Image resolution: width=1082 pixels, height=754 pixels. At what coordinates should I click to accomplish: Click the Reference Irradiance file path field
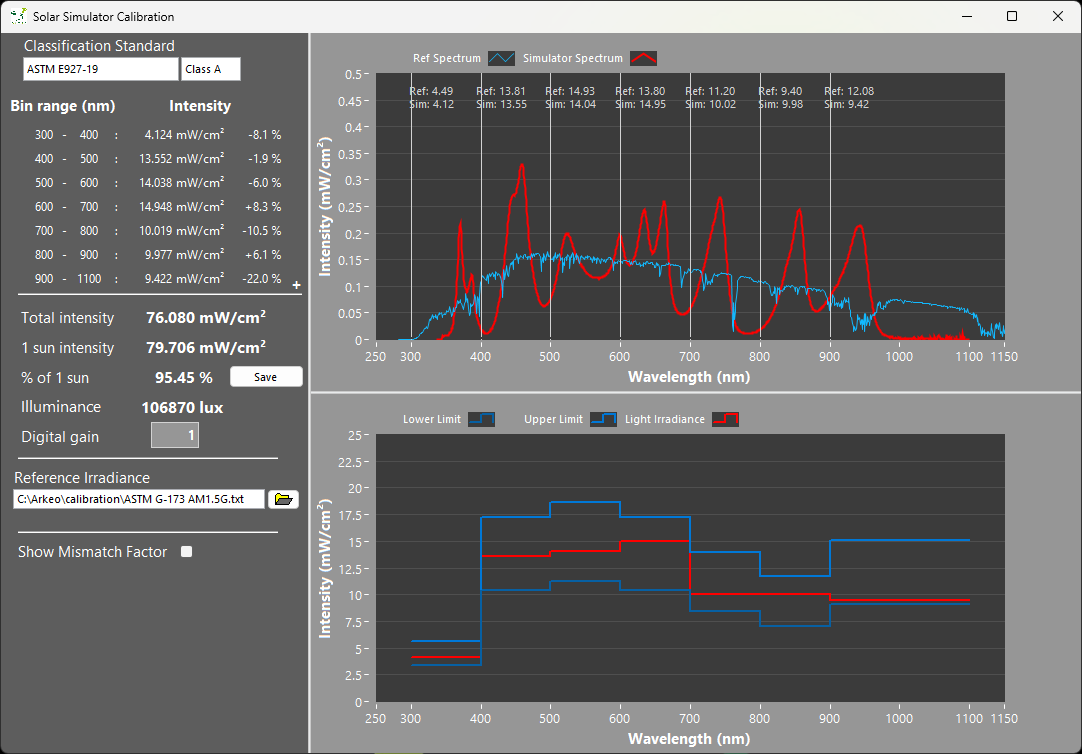[139, 499]
